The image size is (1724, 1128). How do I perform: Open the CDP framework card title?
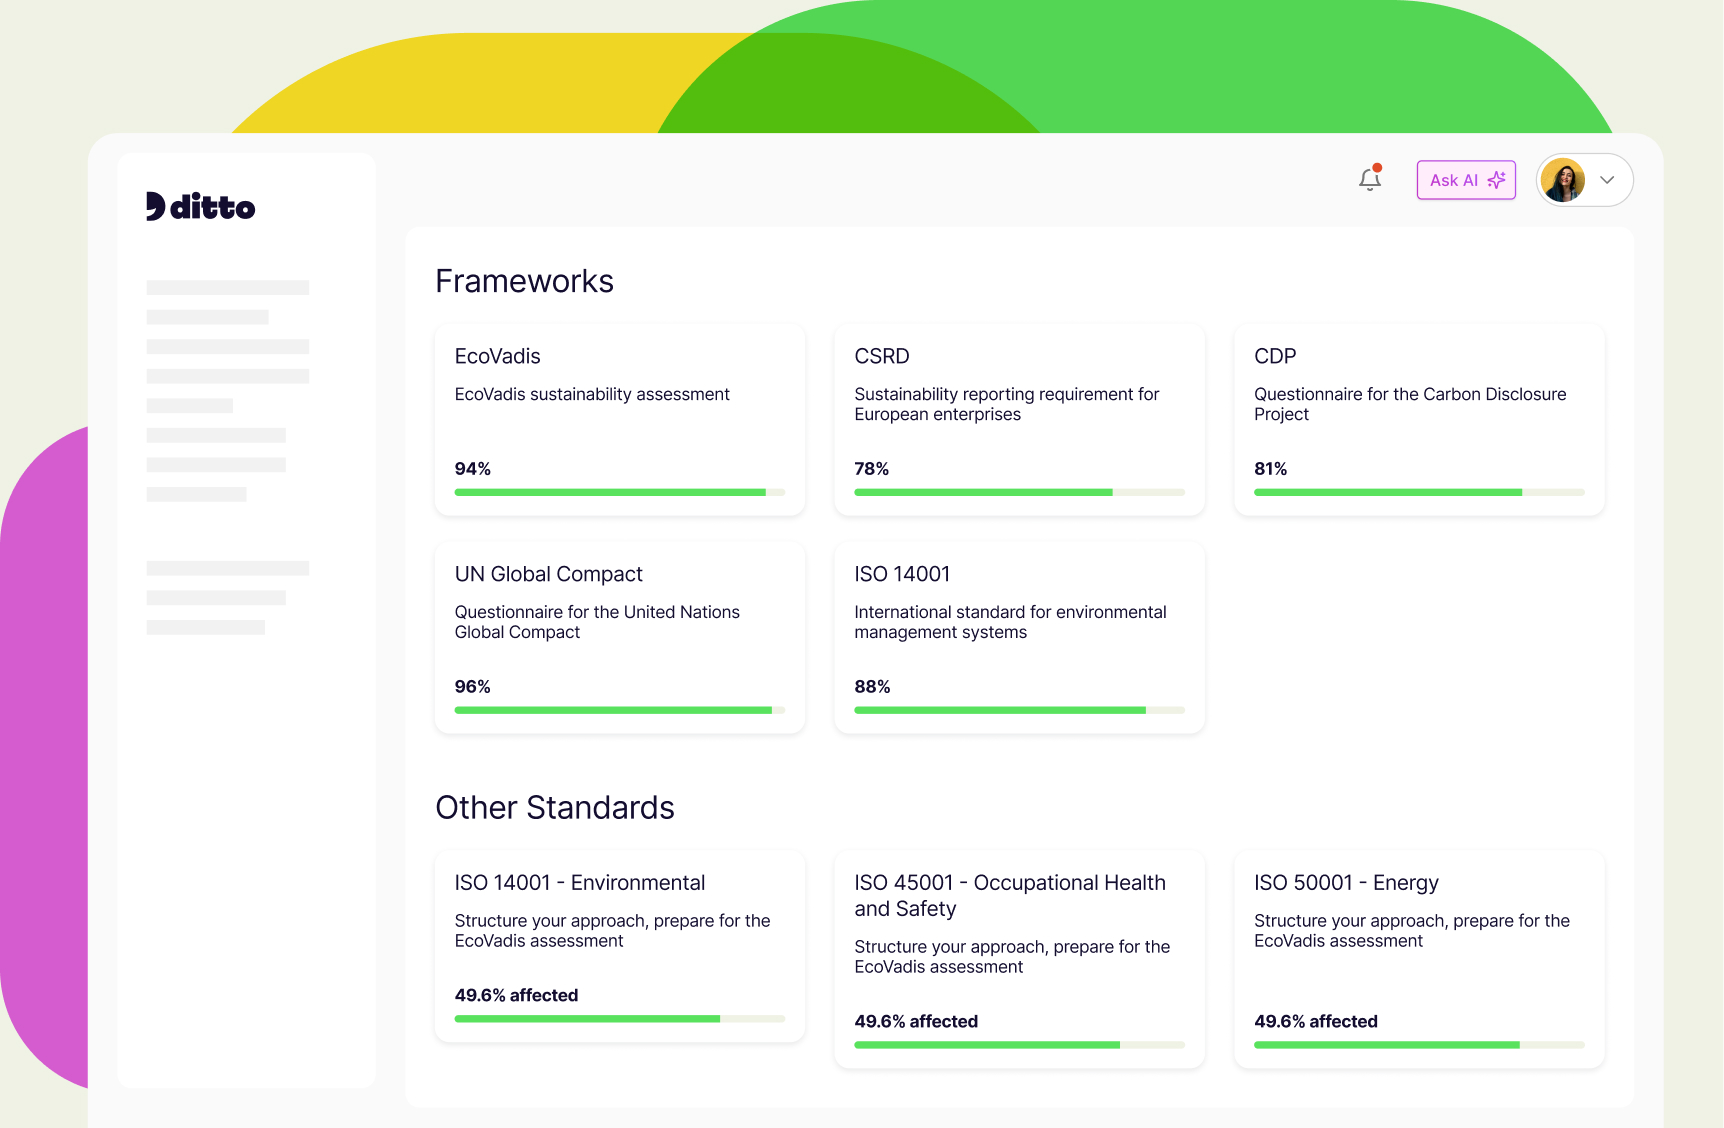click(x=1275, y=356)
